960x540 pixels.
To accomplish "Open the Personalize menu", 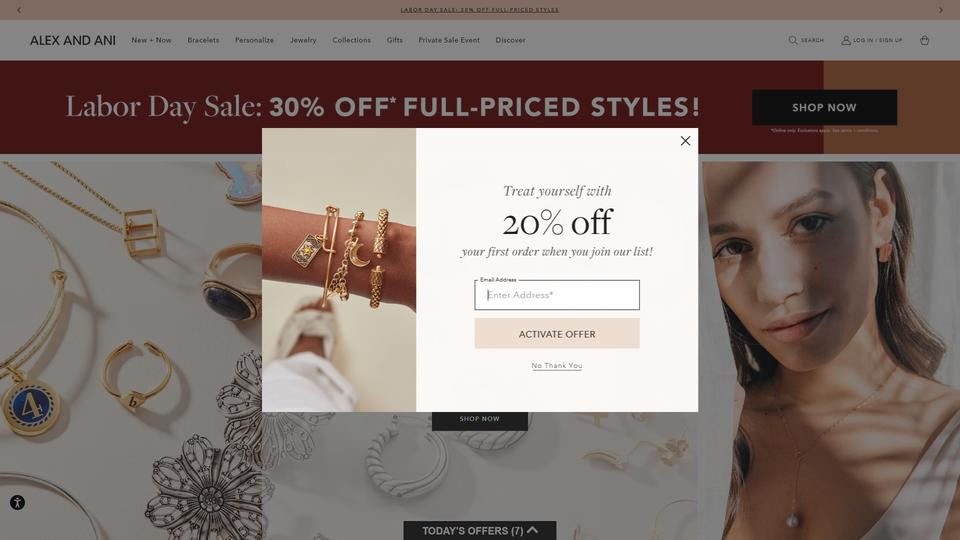I will point(254,40).
